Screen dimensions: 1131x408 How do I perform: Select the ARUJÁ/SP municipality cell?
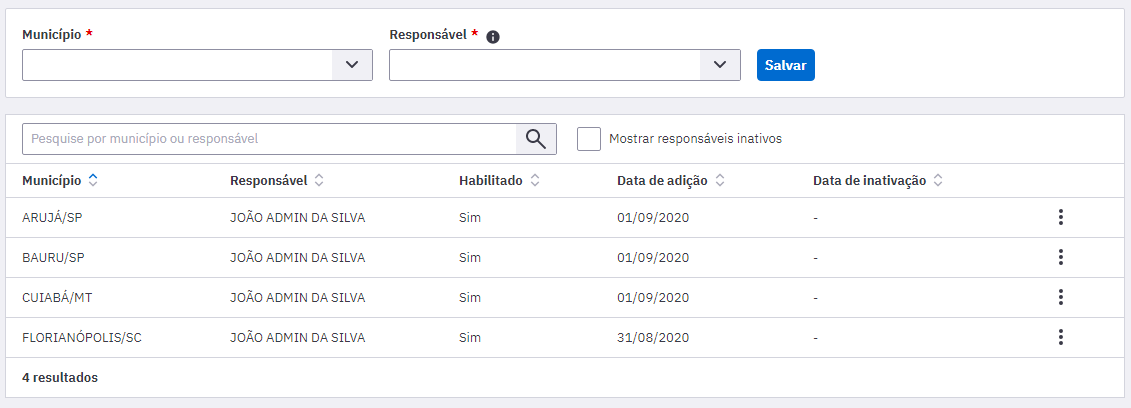point(52,218)
